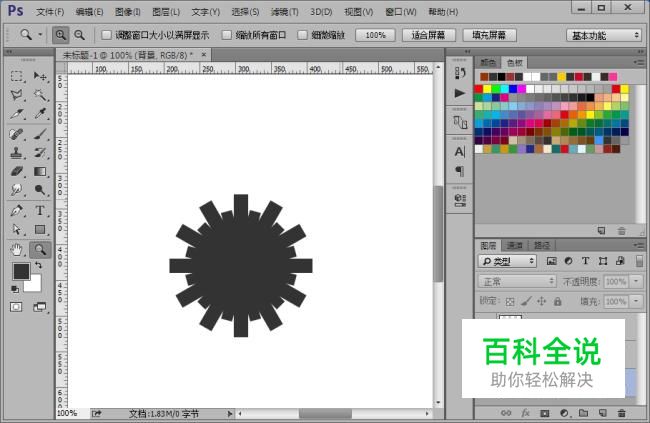
Task: Open the Character panel icon
Action: (460, 152)
